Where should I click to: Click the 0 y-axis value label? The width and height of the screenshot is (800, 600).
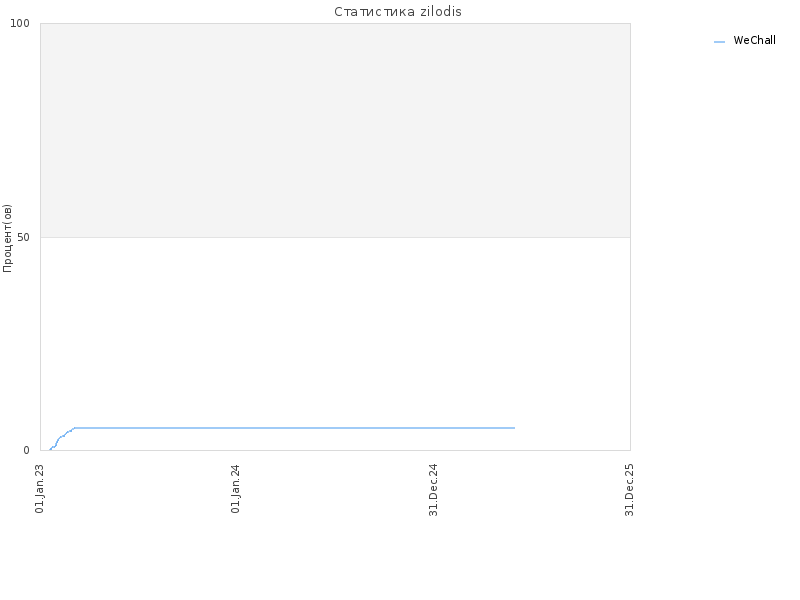click(x=27, y=451)
